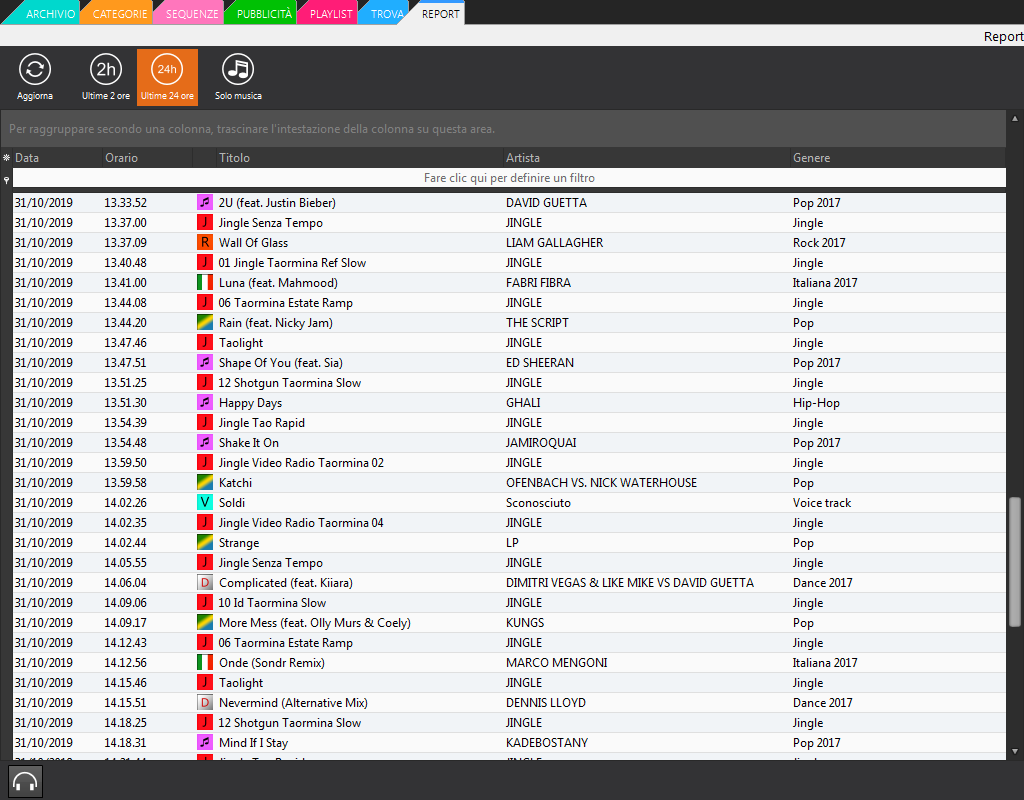Click the cyan V icon beside Soldi

pos(205,503)
